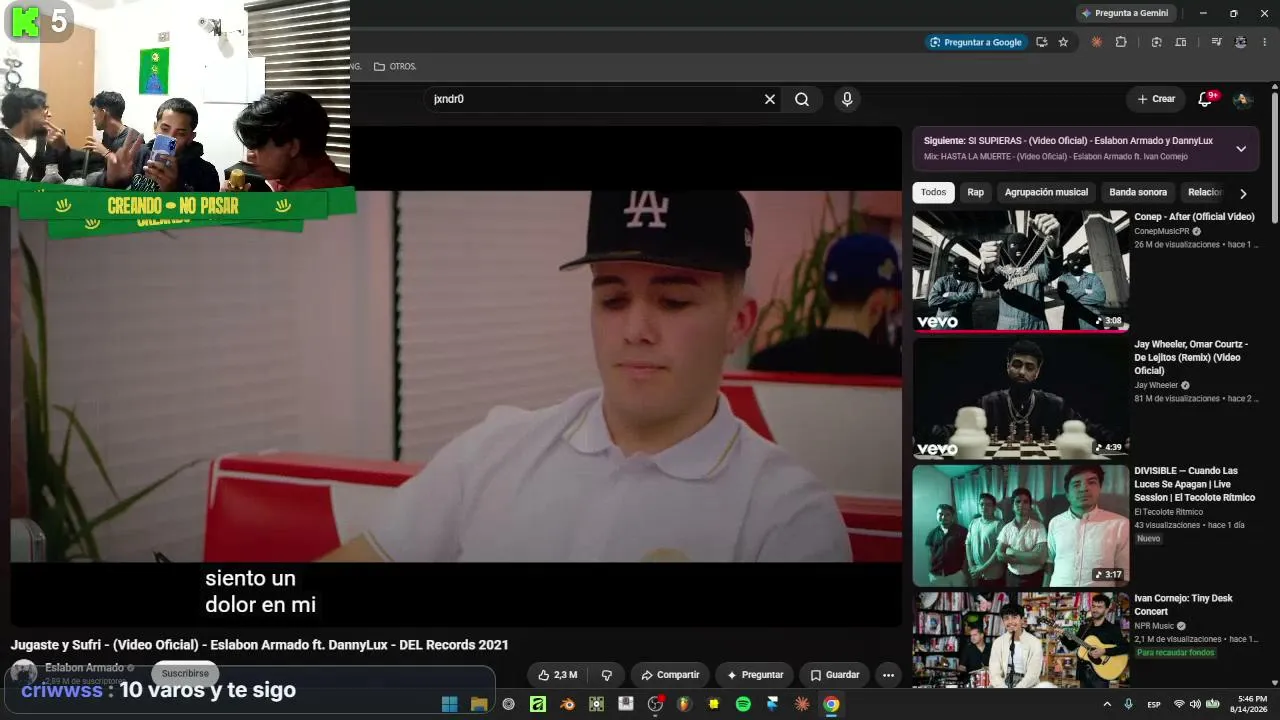Viewport: 1280px width, 720px height.
Task: Subscribe using the Suscribirse button
Action: [x=185, y=673]
